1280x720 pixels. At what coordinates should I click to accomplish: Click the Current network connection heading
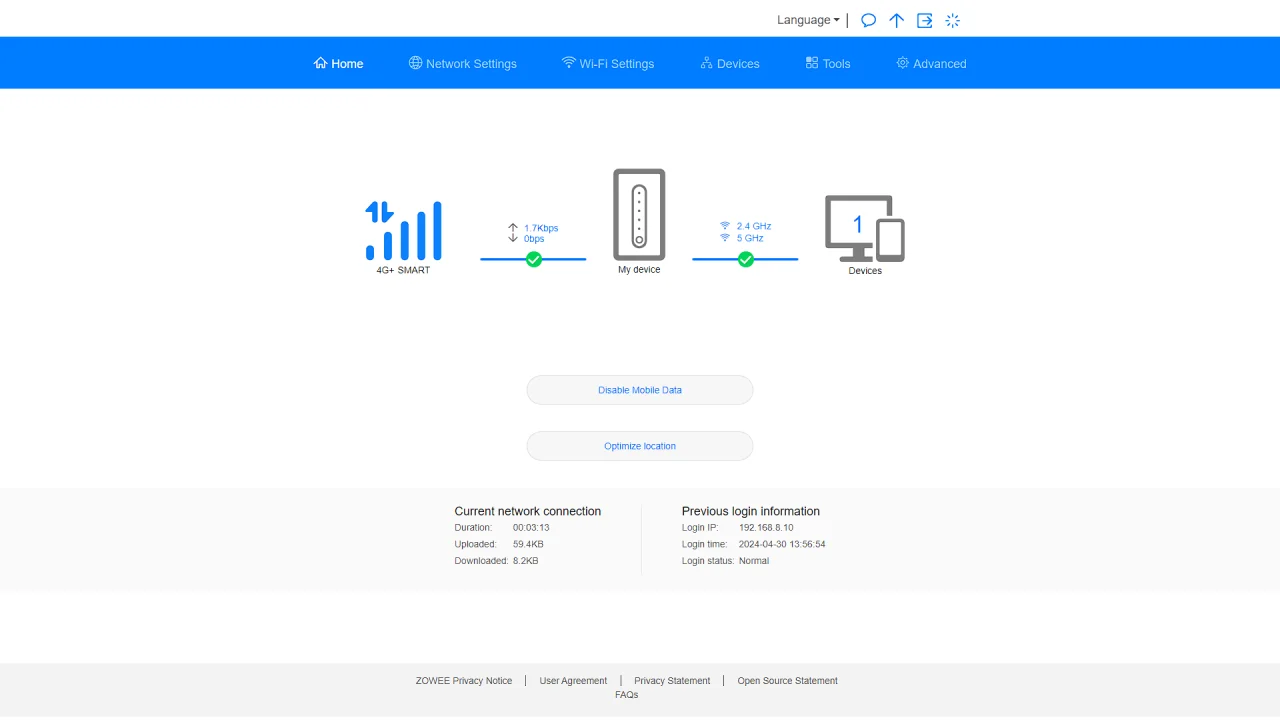pos(528,511)
